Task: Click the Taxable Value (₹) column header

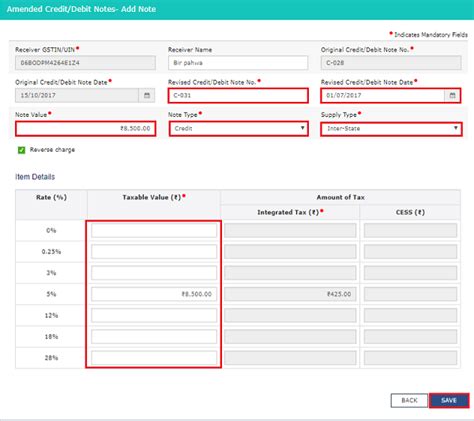Action: pos(152,197)
